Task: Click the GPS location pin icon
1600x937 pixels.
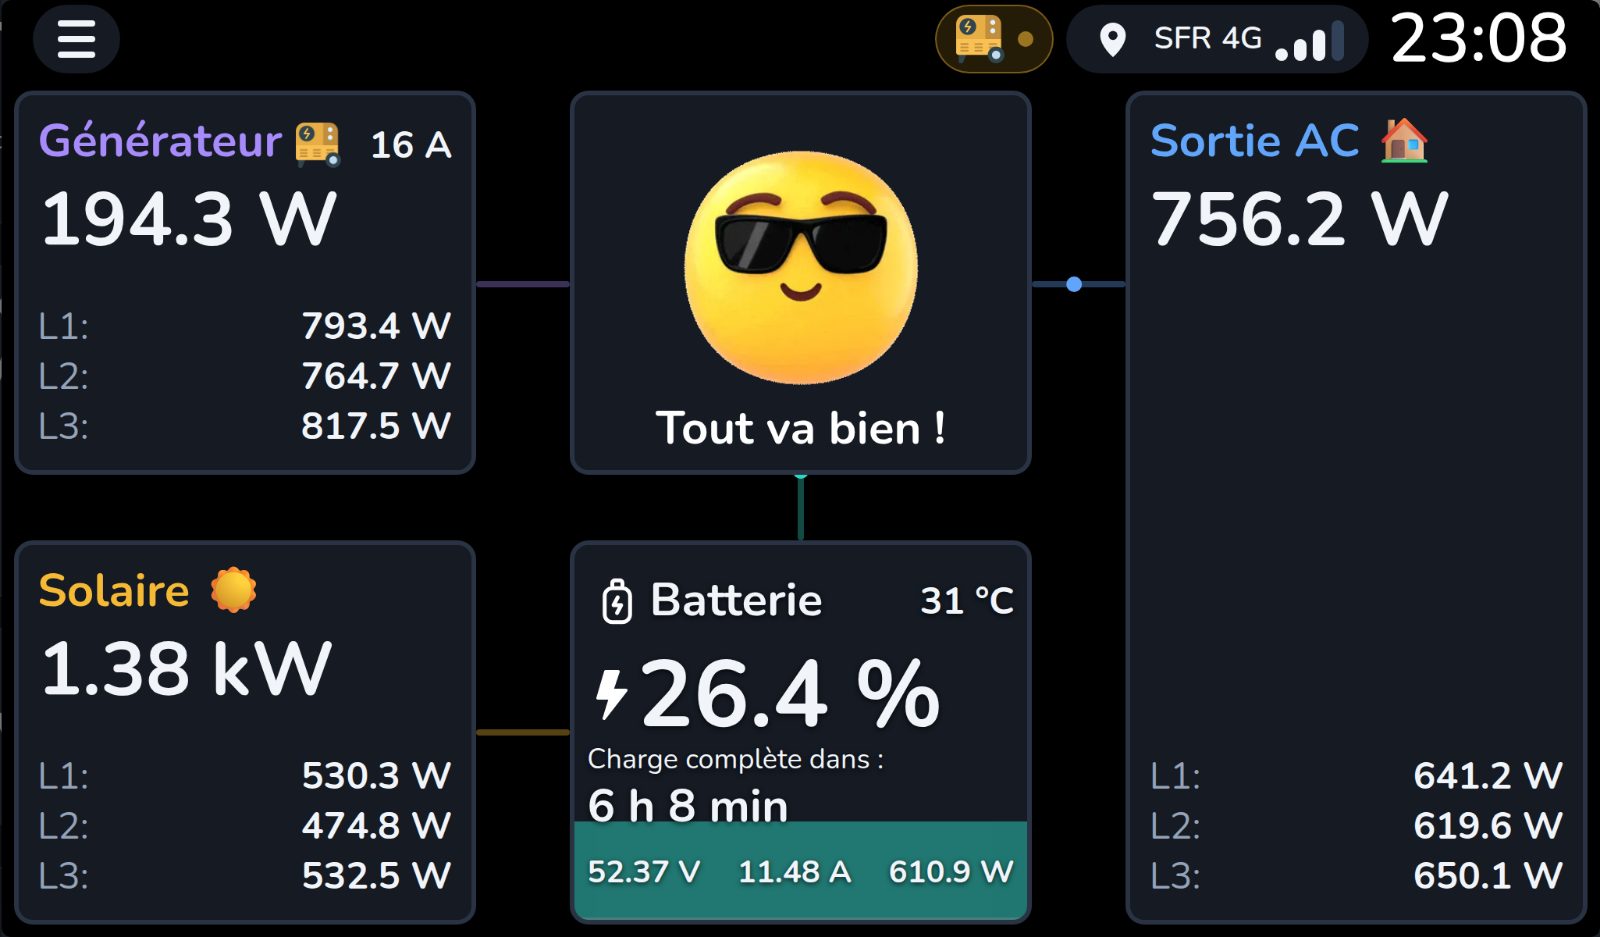Action: coord(1112,40)
